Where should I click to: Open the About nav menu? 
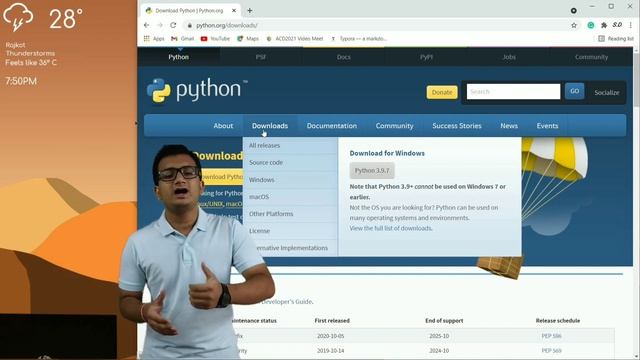(223, 126)
